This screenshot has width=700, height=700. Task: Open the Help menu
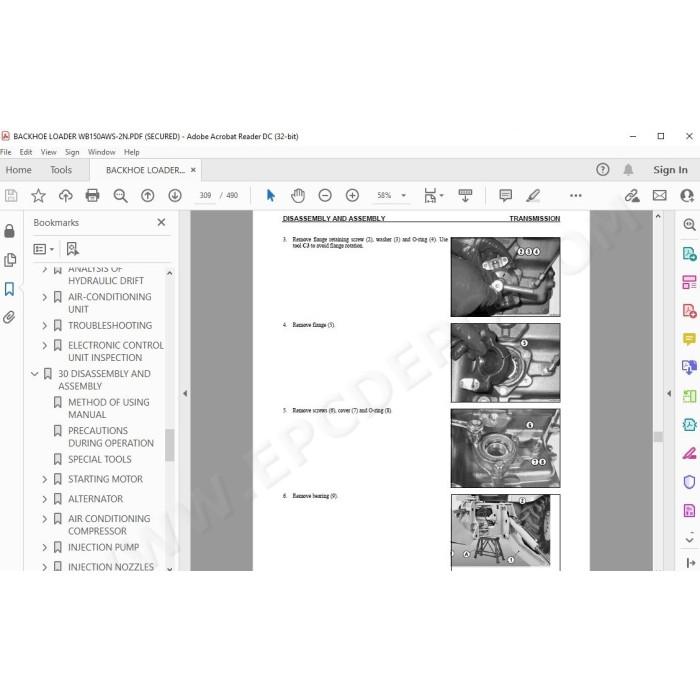132,152
